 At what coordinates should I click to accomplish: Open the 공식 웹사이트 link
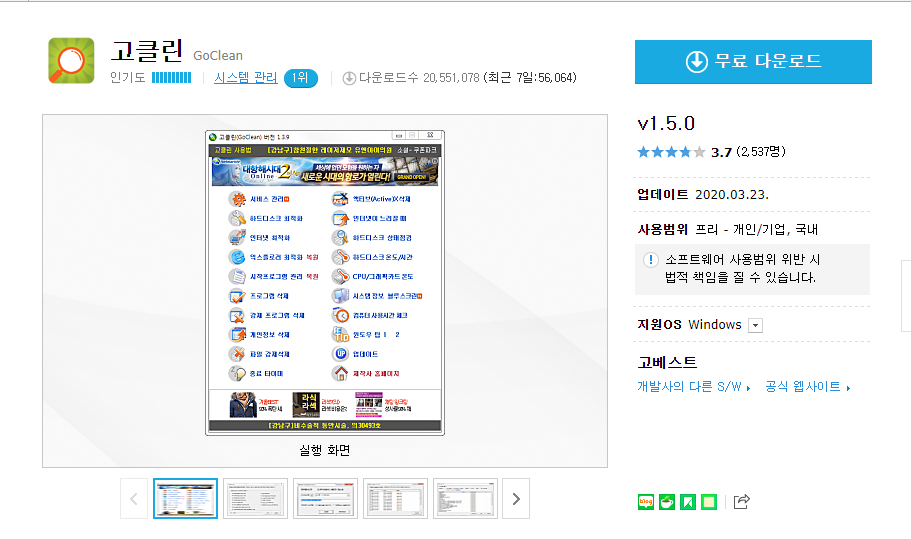coord(808,387)
